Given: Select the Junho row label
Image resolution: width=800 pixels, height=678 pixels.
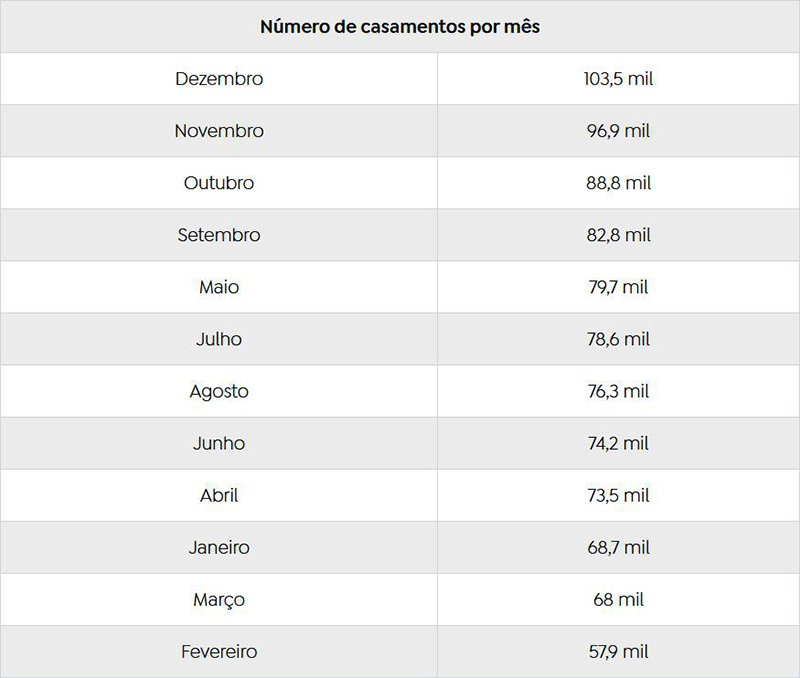Looking at the screenshot, I should pos(219,443).
